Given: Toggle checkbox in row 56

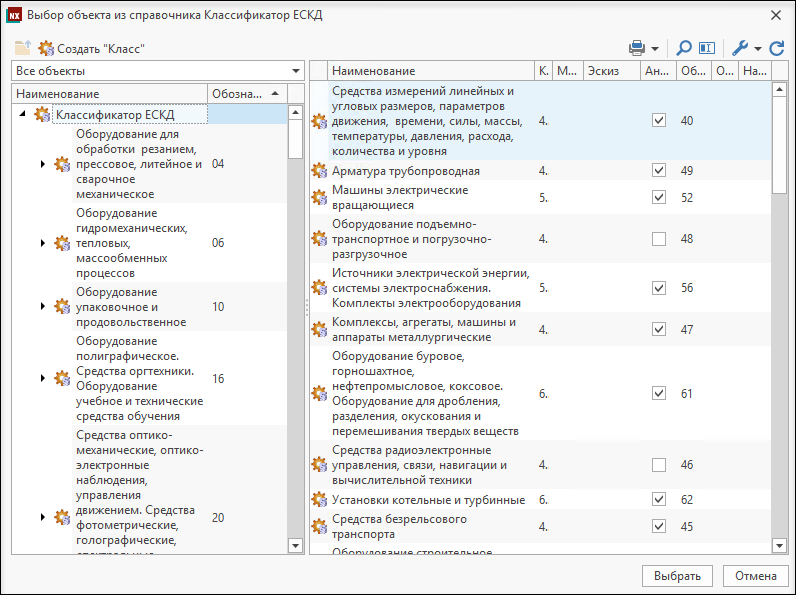Looking at the screenshot, I should pos(658,288).
